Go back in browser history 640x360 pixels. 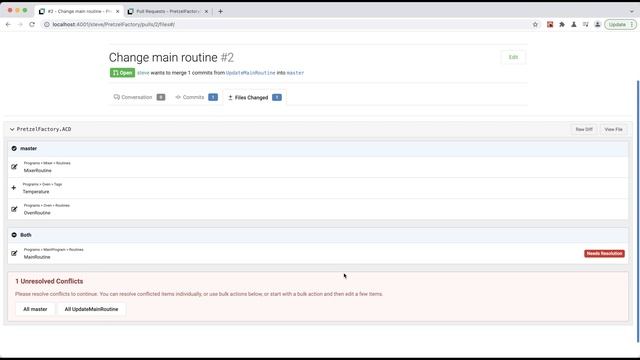point(8,24)
